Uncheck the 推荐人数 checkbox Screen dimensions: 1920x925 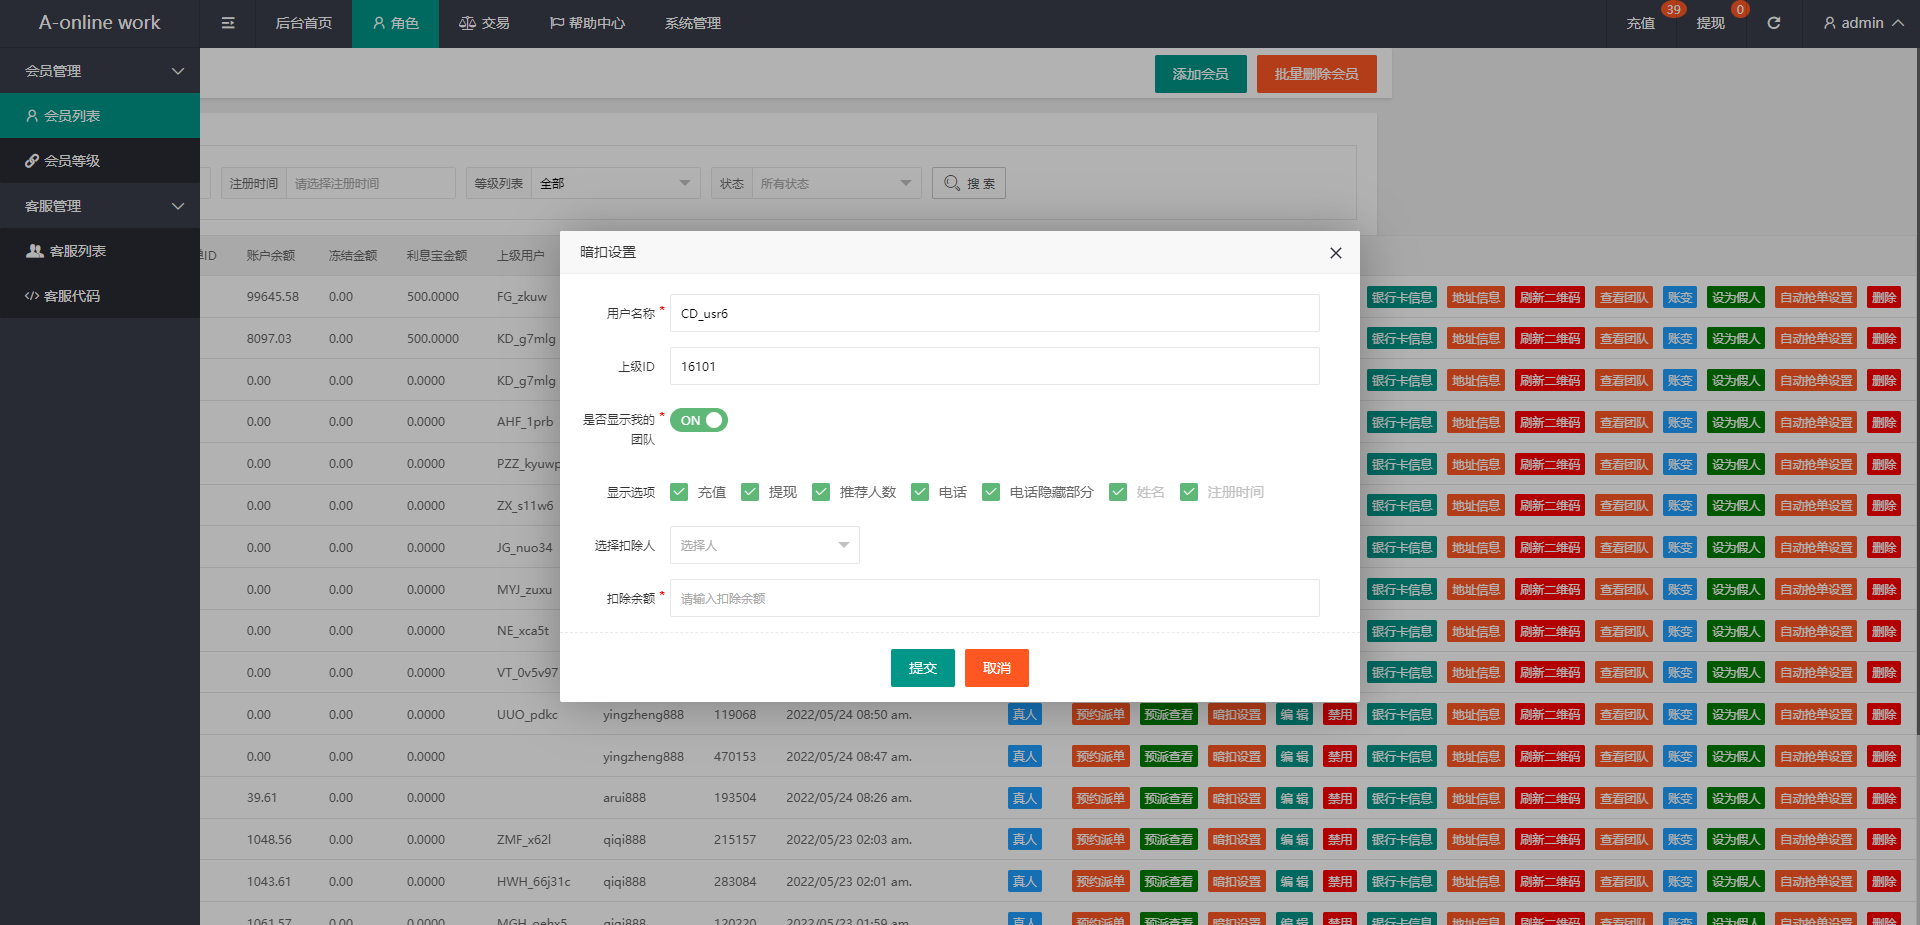[x=821, y=492]
